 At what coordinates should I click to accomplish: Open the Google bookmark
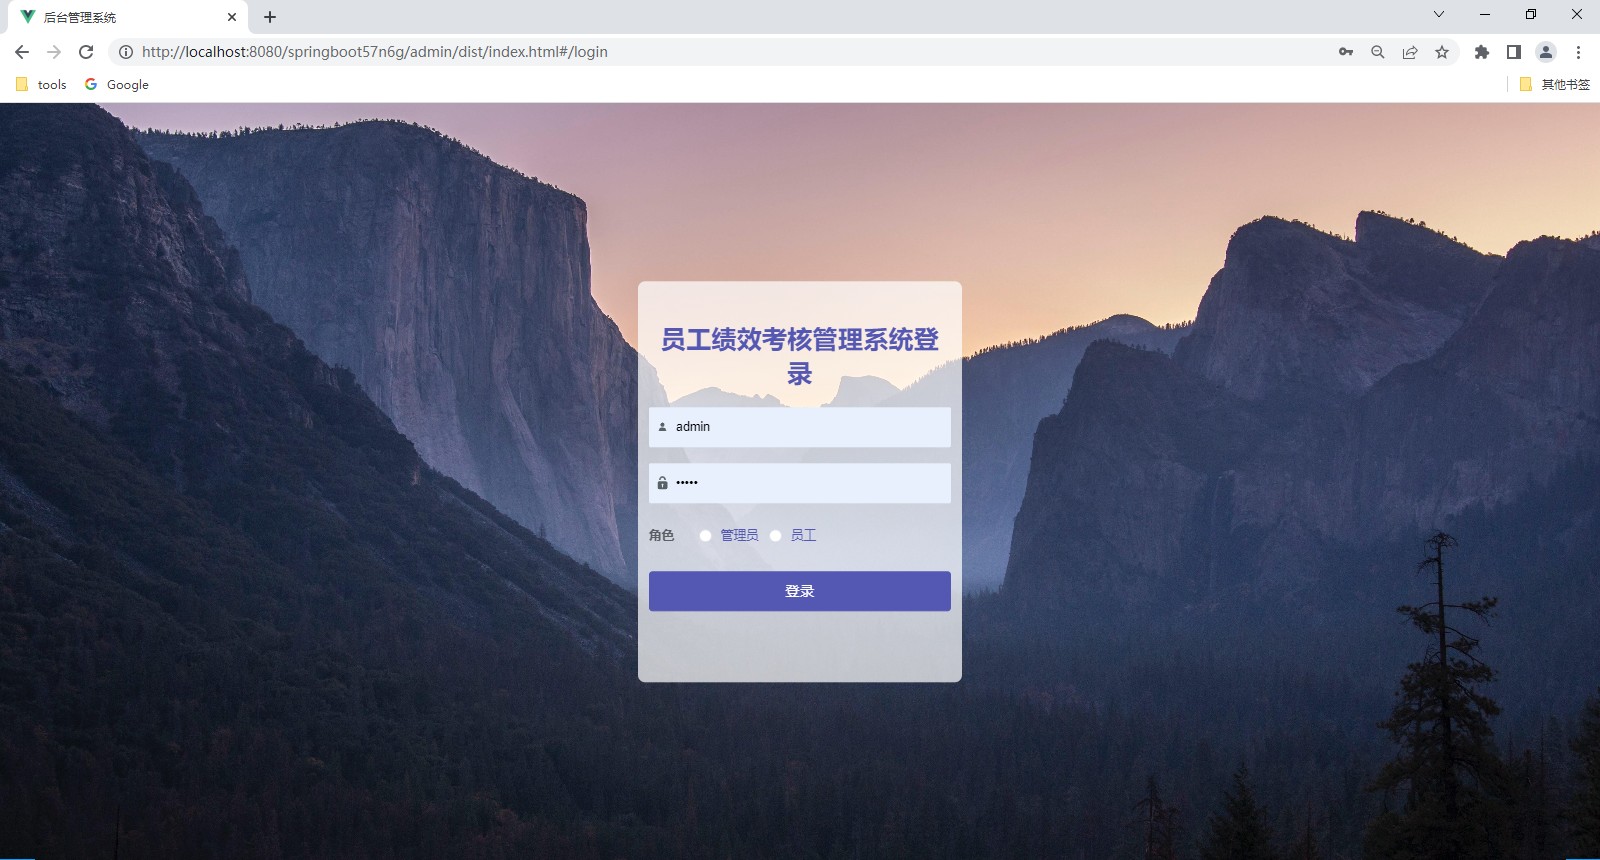(x=117, y=84)
